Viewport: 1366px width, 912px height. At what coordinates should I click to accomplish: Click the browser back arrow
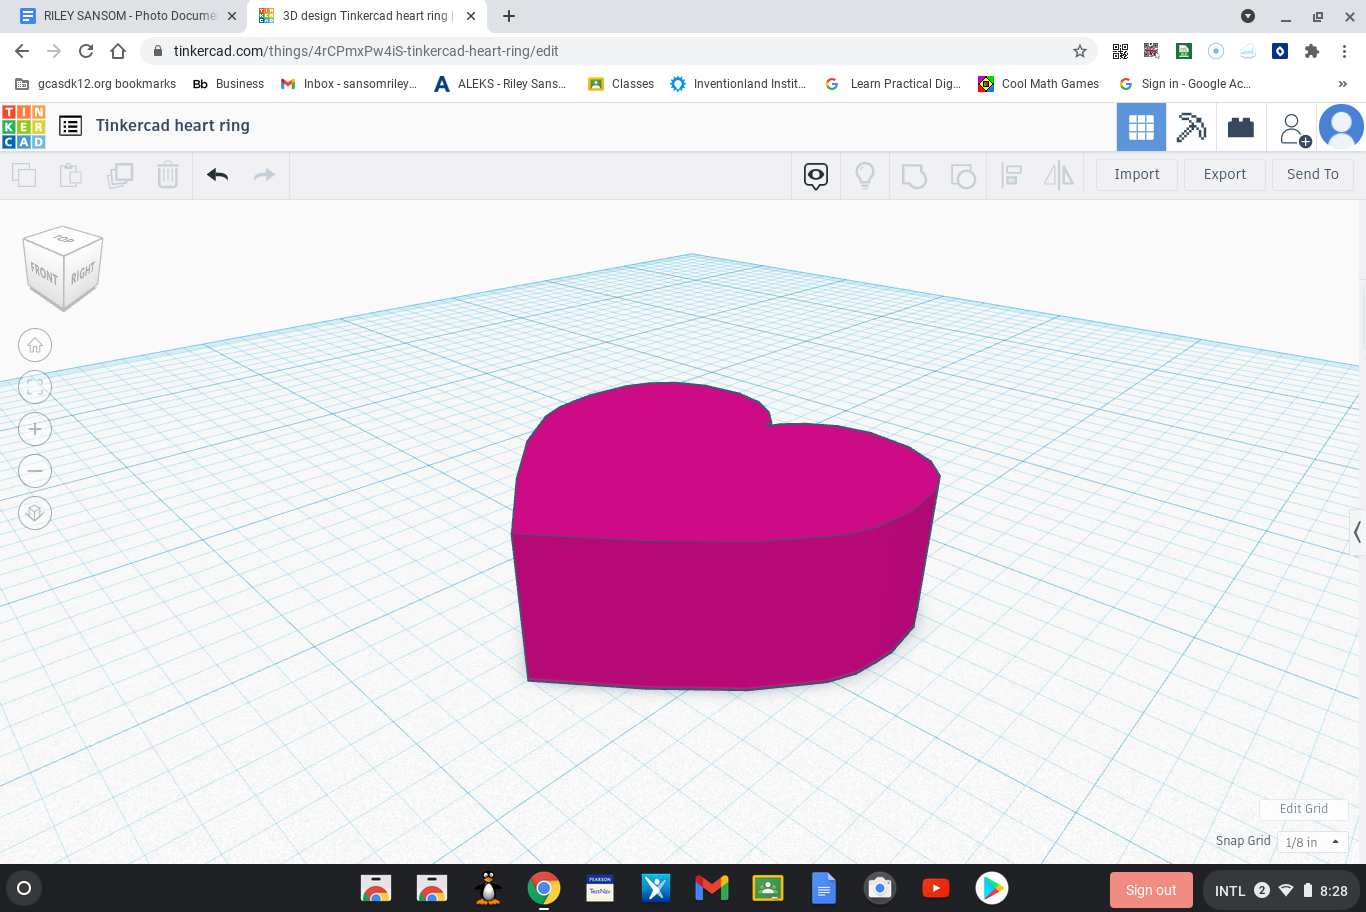click(22, 51)
